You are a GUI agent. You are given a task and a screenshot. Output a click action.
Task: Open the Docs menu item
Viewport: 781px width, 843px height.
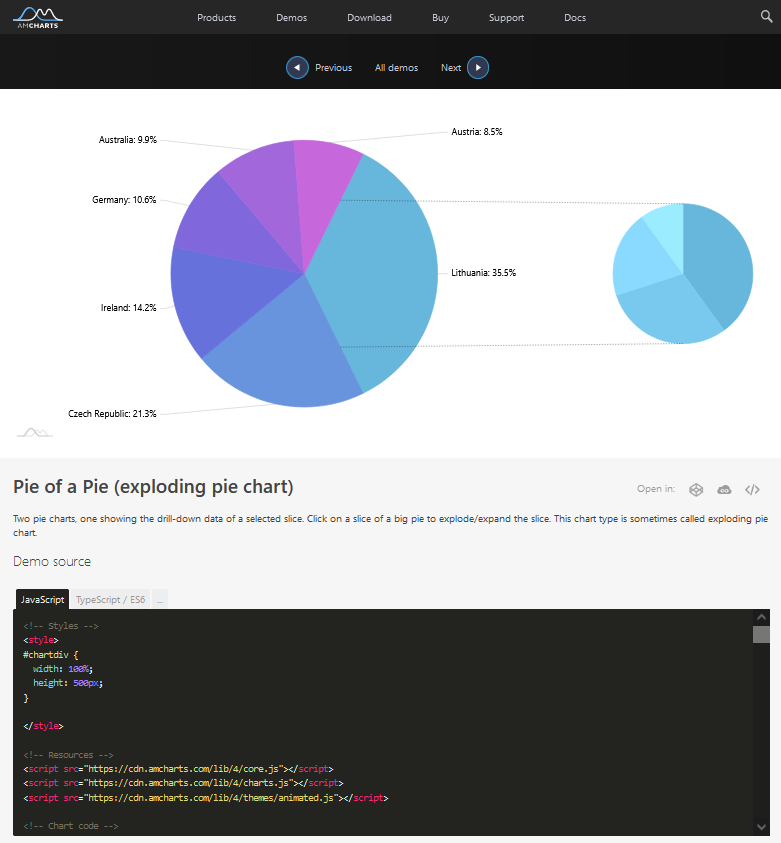[x=575, y=18]
